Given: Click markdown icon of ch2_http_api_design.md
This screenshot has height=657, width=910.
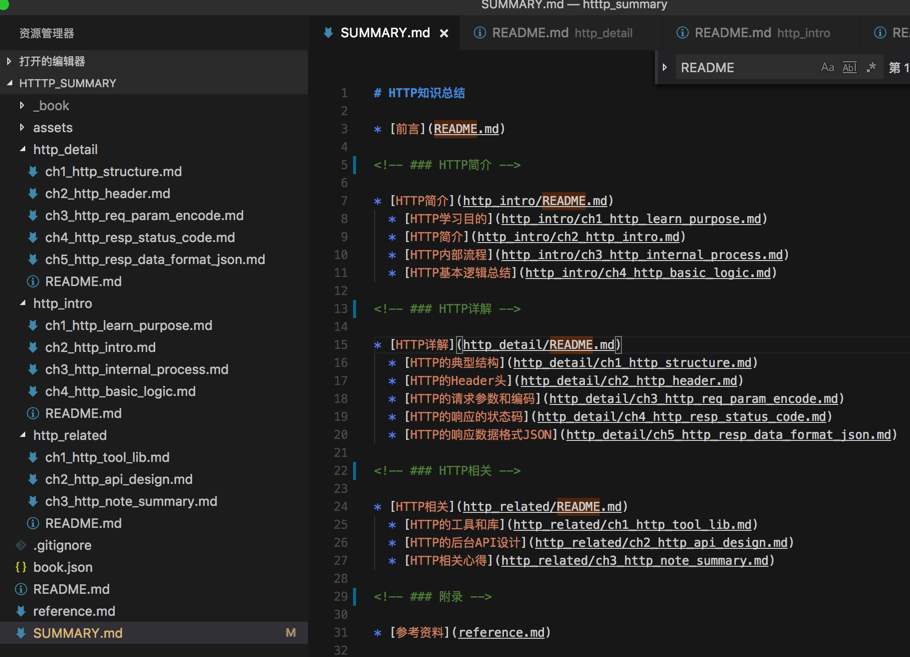Looking at the screenshot, I should point(33,479).
